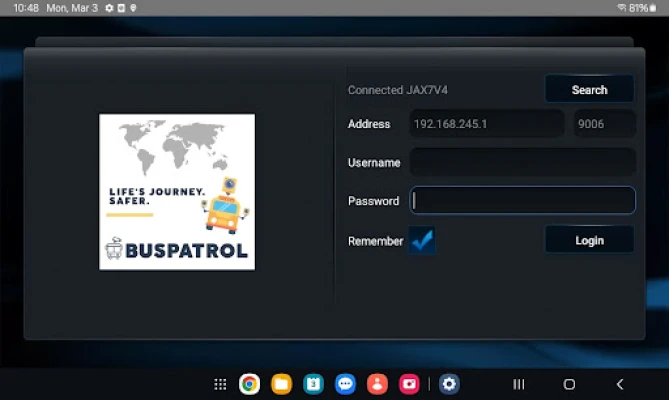
Task: Focus the IP address field 192.168.245.1
Action: 487,124
